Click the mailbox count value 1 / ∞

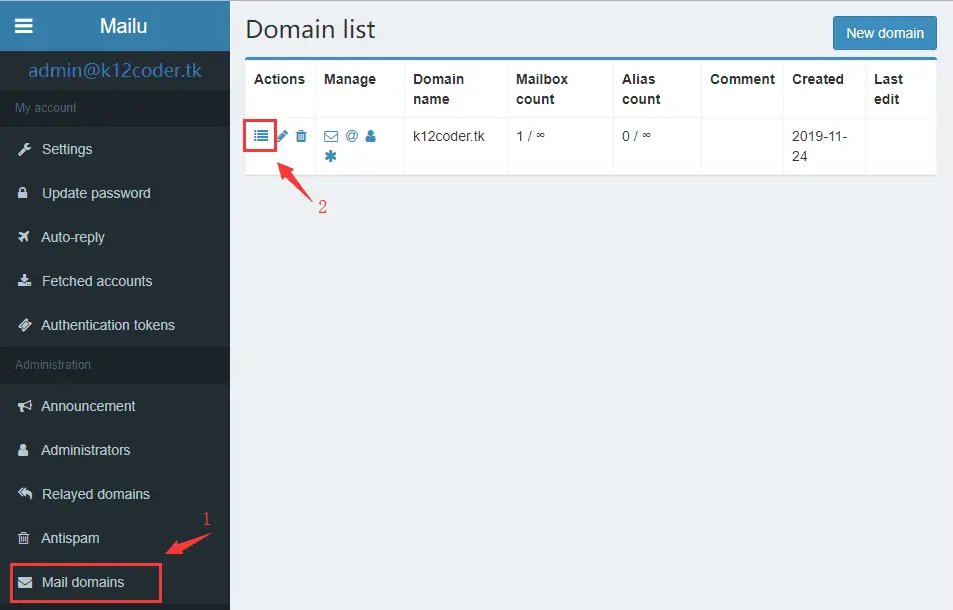coord(531,136)
